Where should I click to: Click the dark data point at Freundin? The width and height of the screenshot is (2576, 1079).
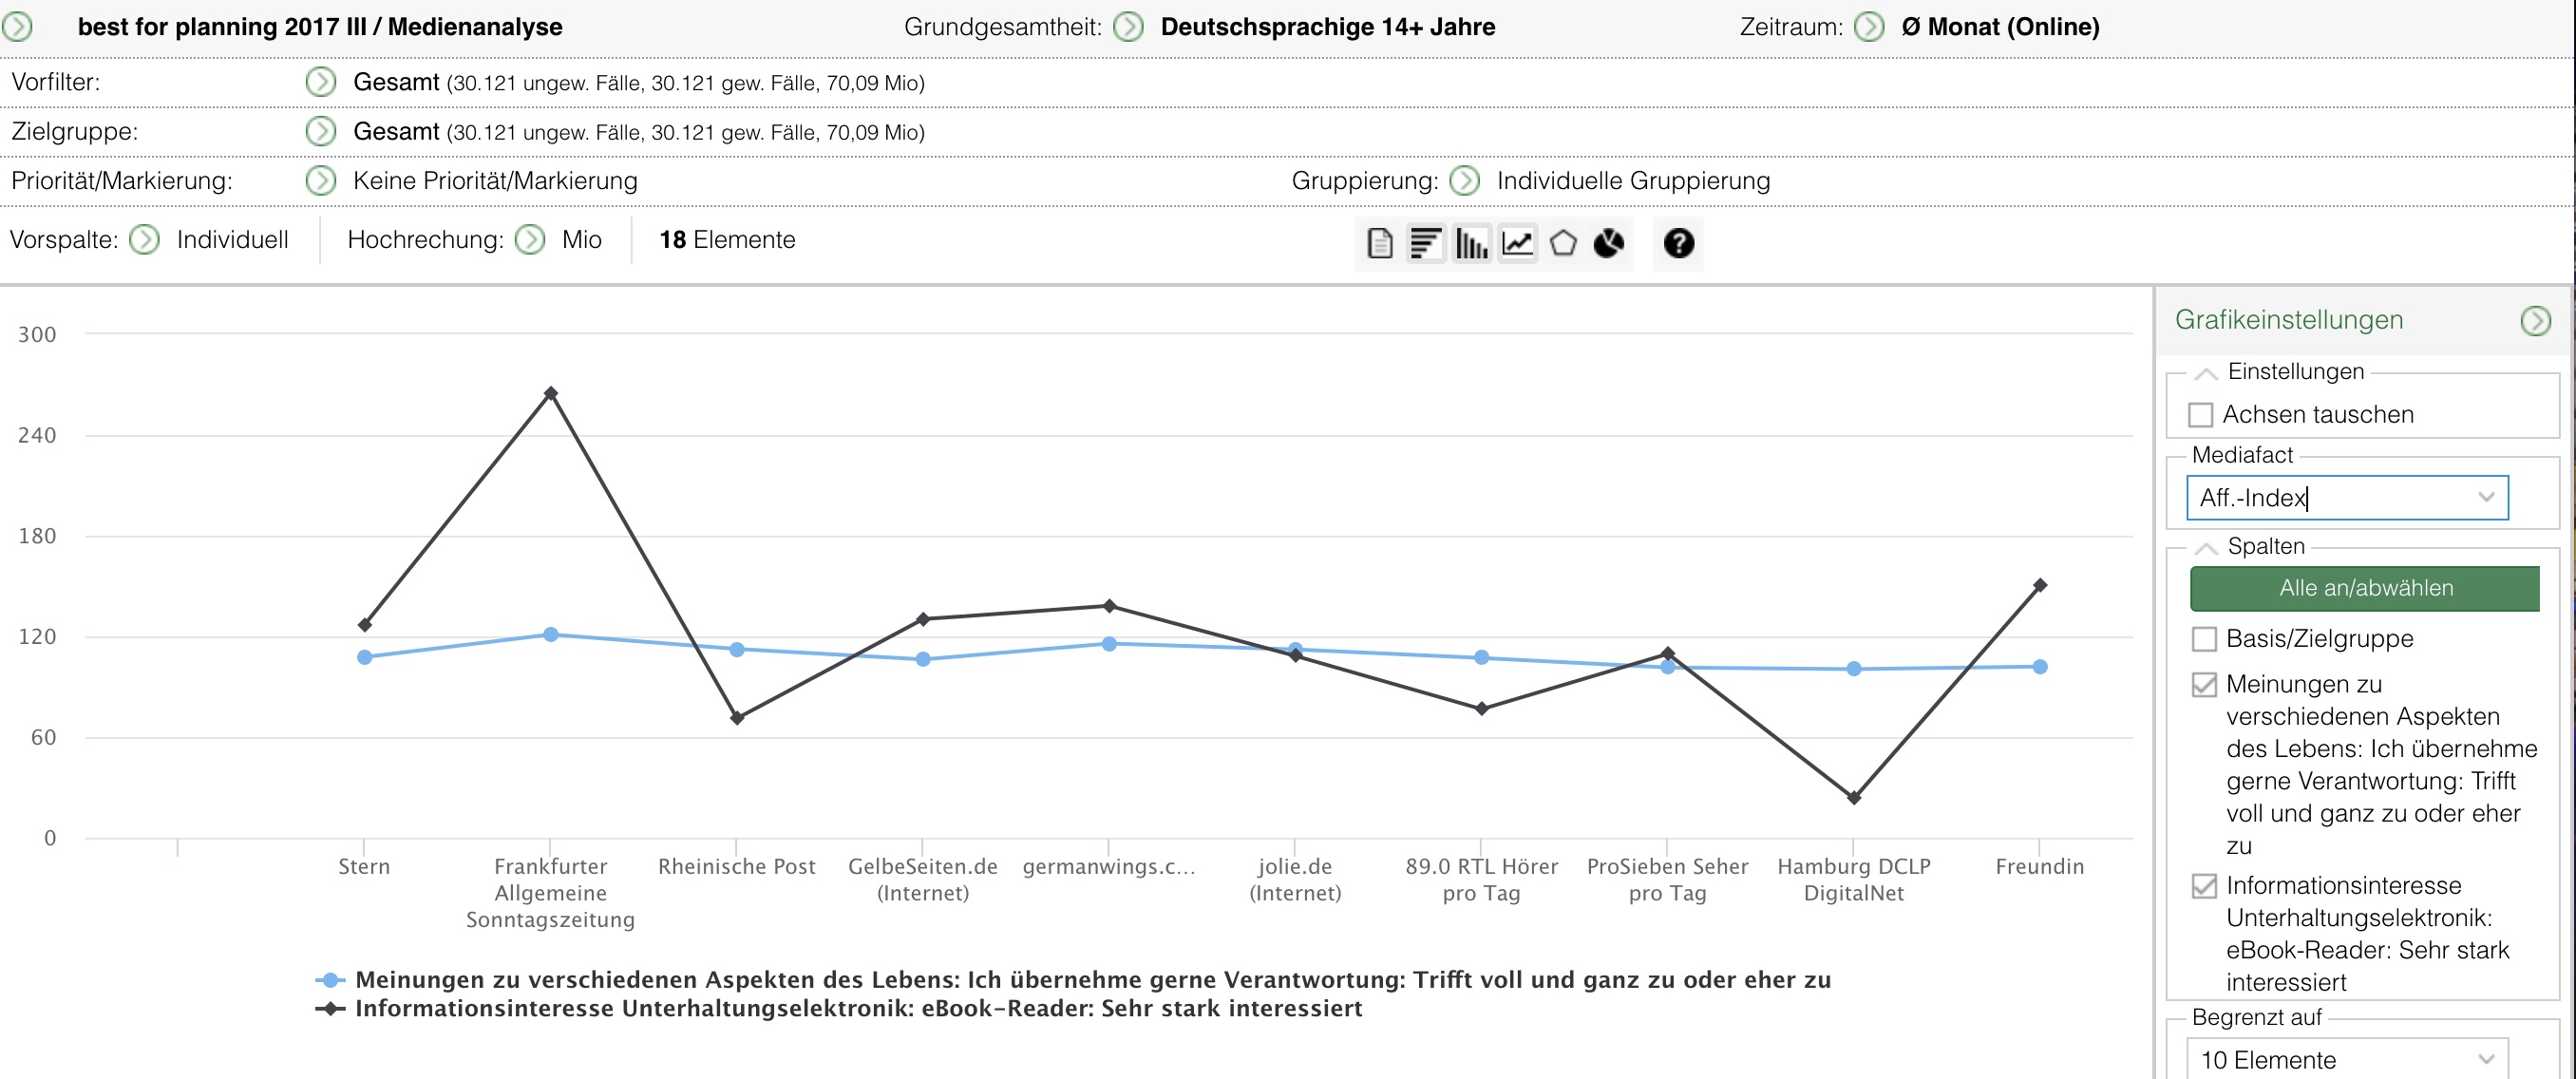click(2040, 585)
